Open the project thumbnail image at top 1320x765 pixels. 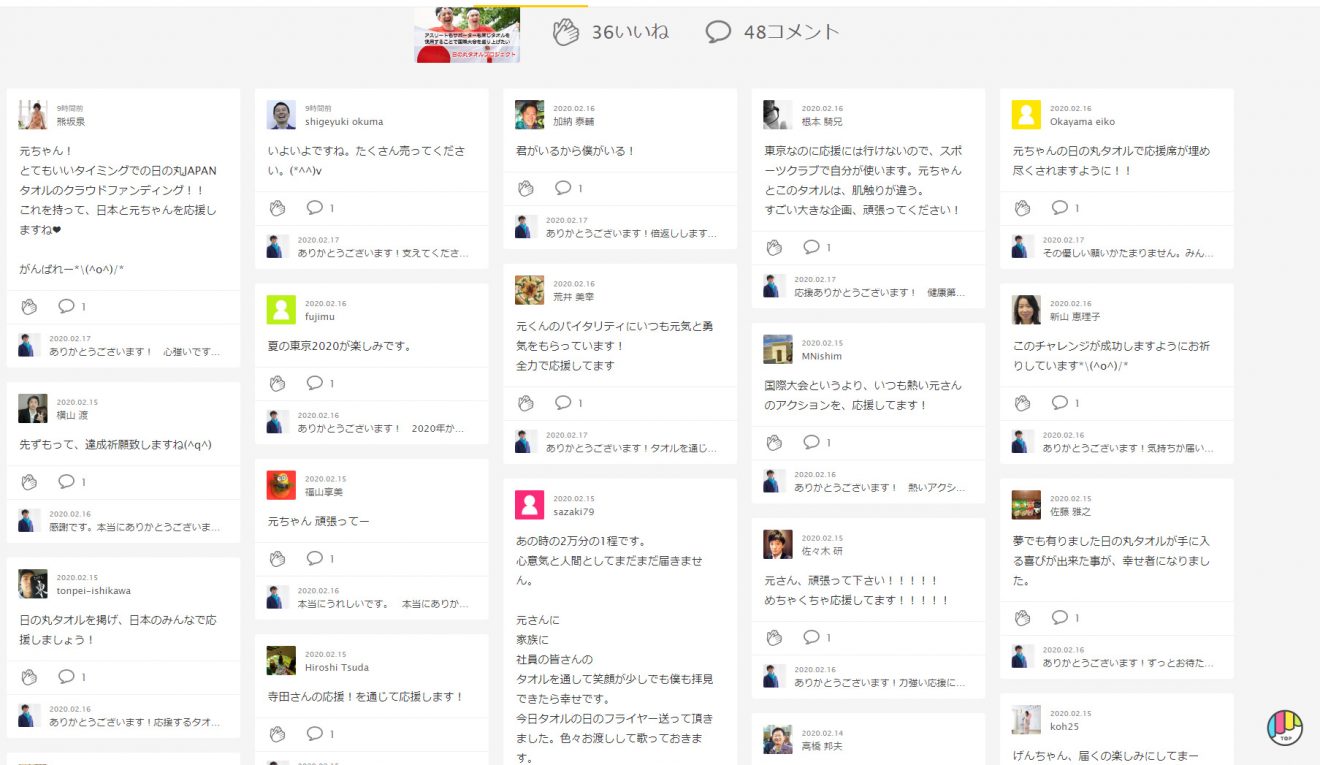pos(467,34)
